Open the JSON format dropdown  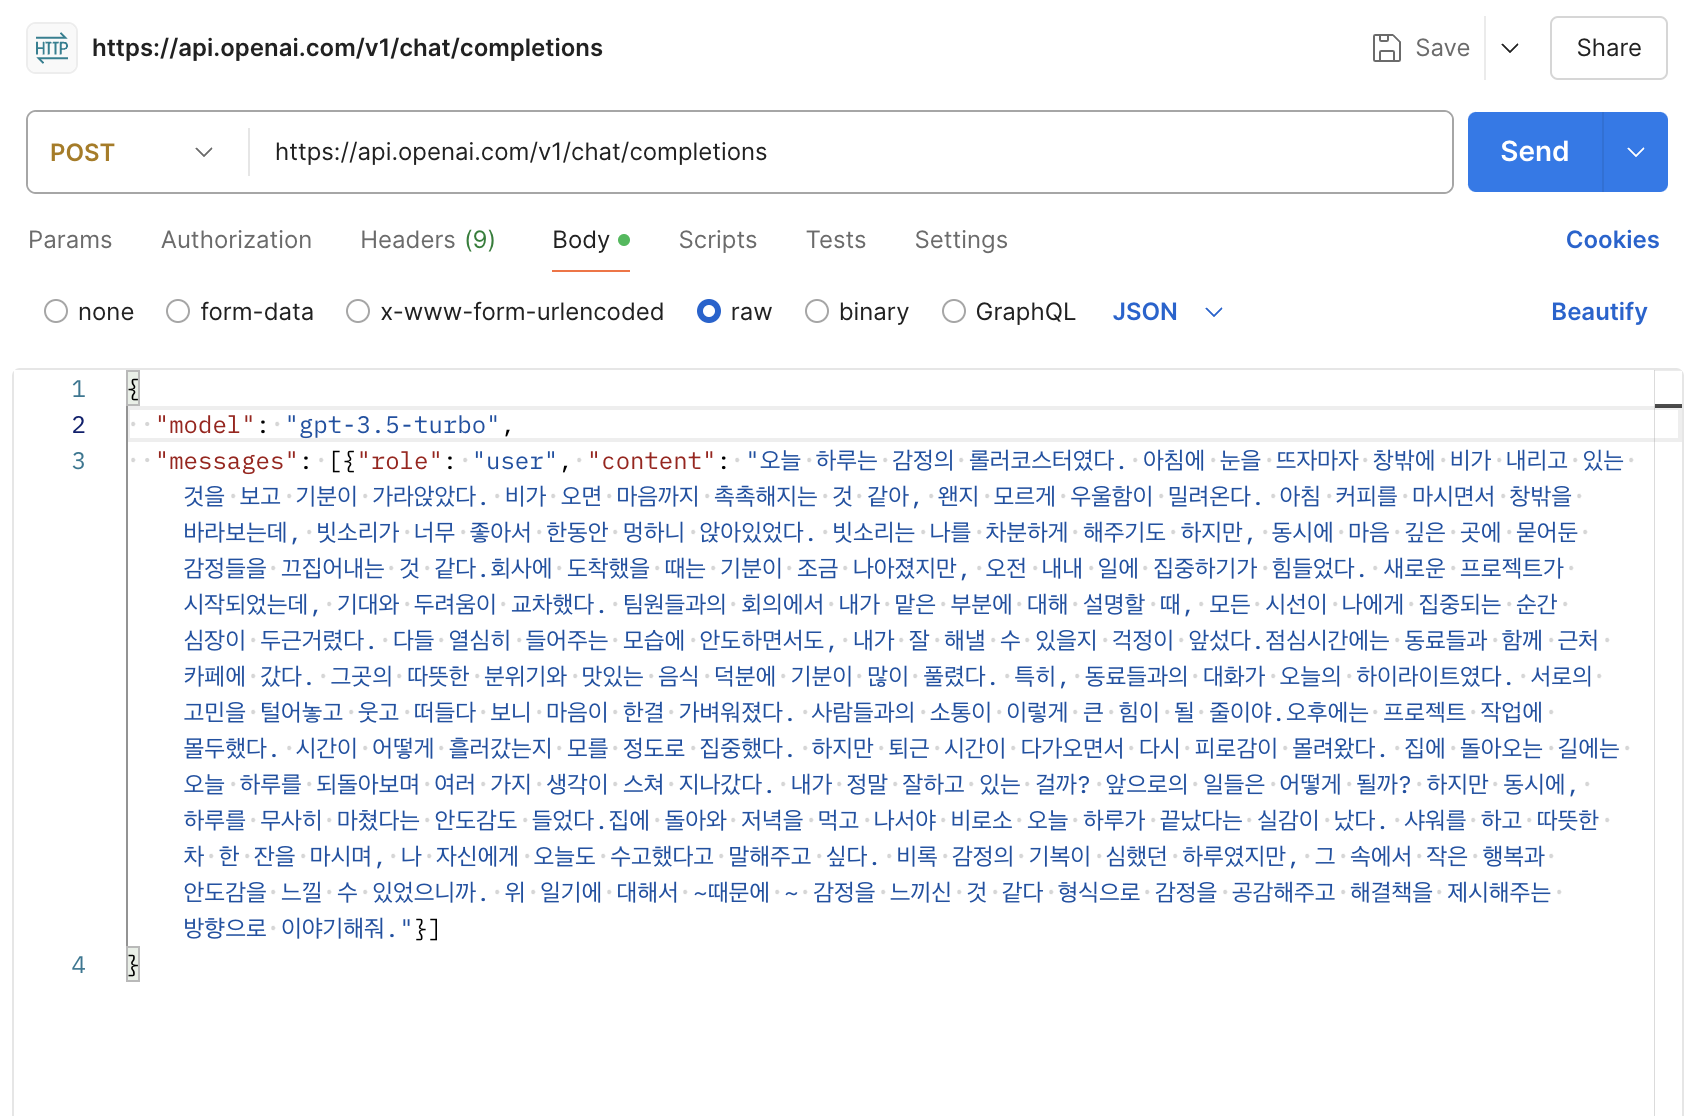[1167, 312]
